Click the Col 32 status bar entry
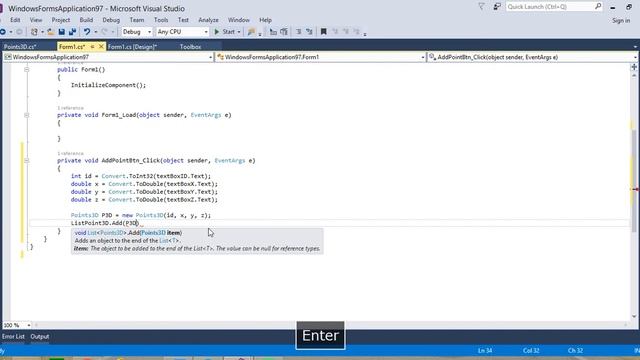640x360 pixels. [531, 351]
